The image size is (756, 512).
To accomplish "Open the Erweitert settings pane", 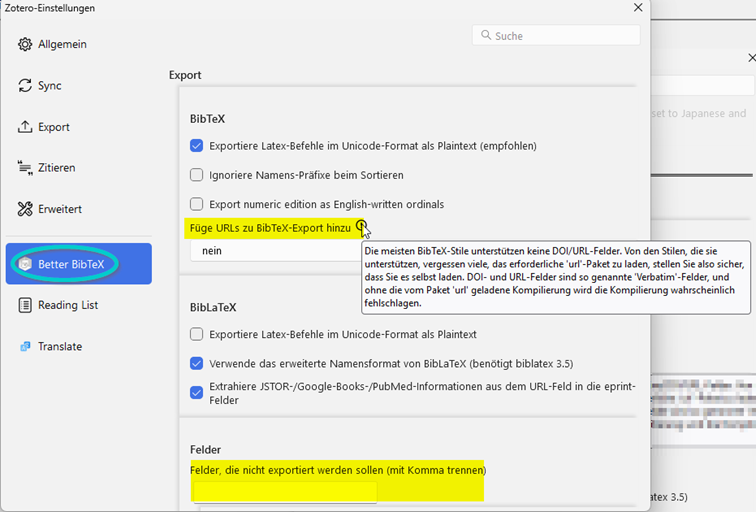I will click(x=79, y=209).
